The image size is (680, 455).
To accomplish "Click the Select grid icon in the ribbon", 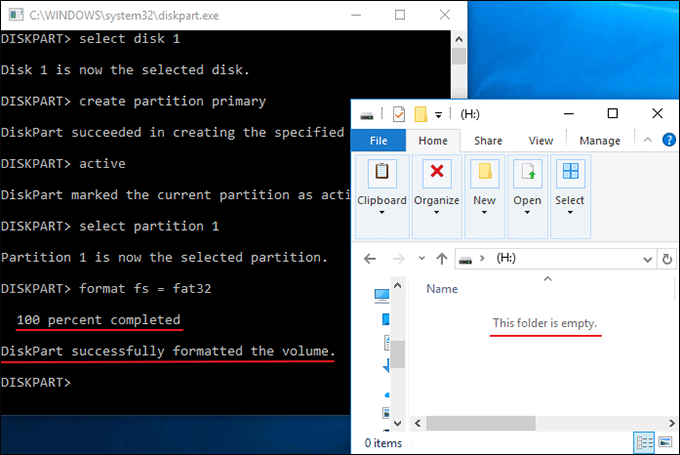I will point(570,173).
